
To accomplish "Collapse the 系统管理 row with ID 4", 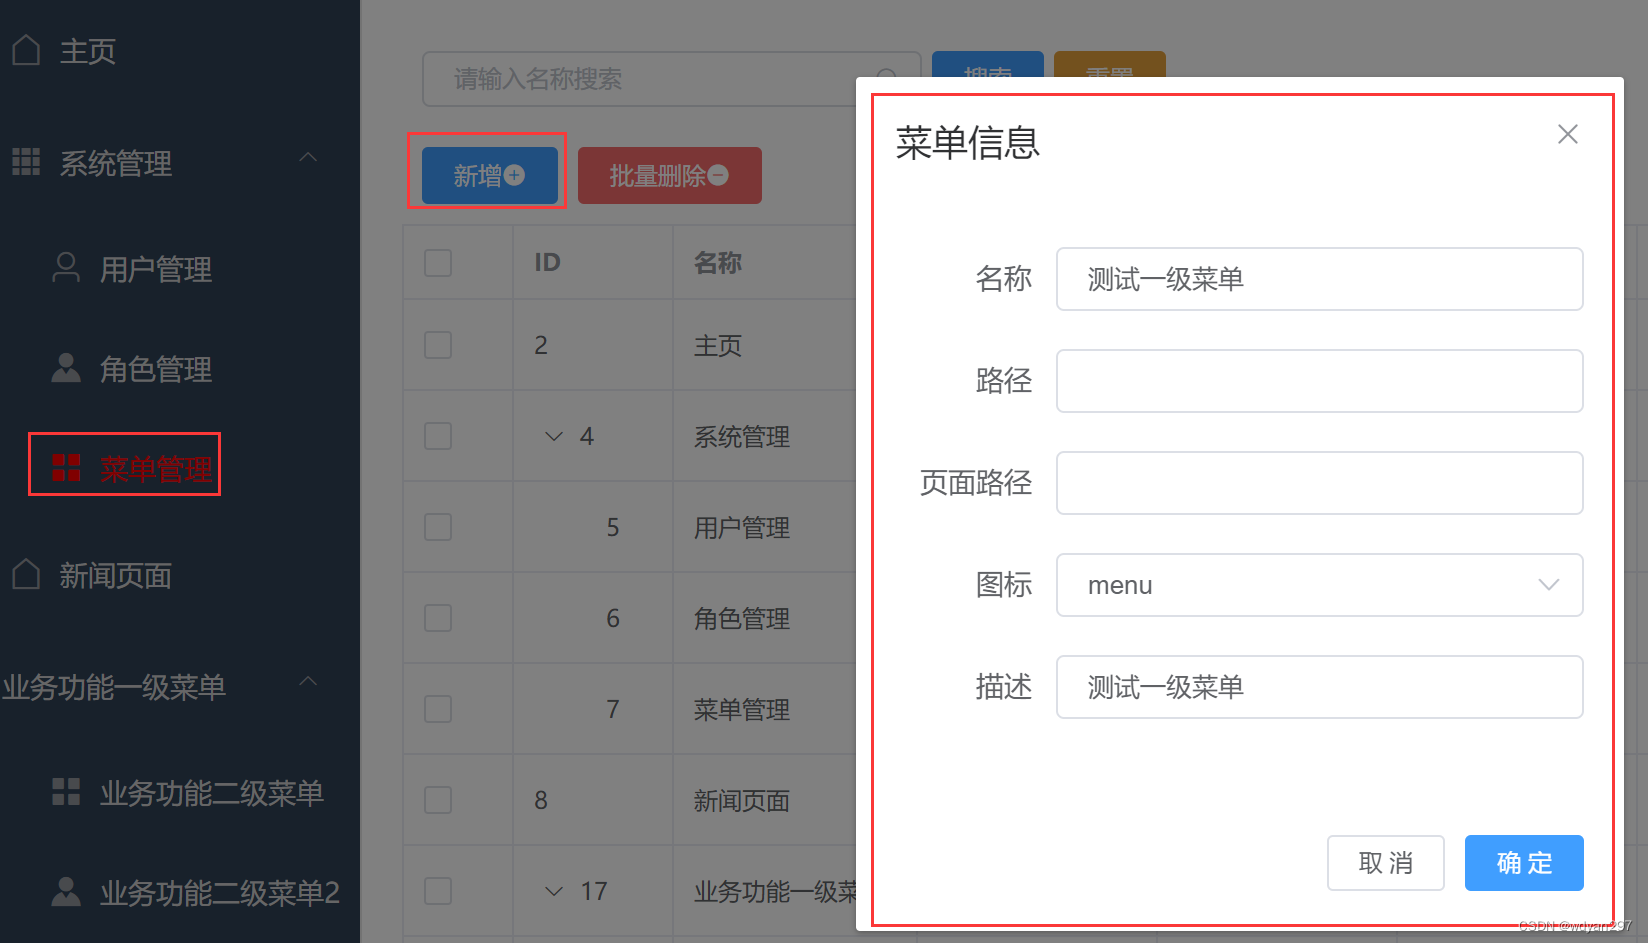I will tap(553, 436).
